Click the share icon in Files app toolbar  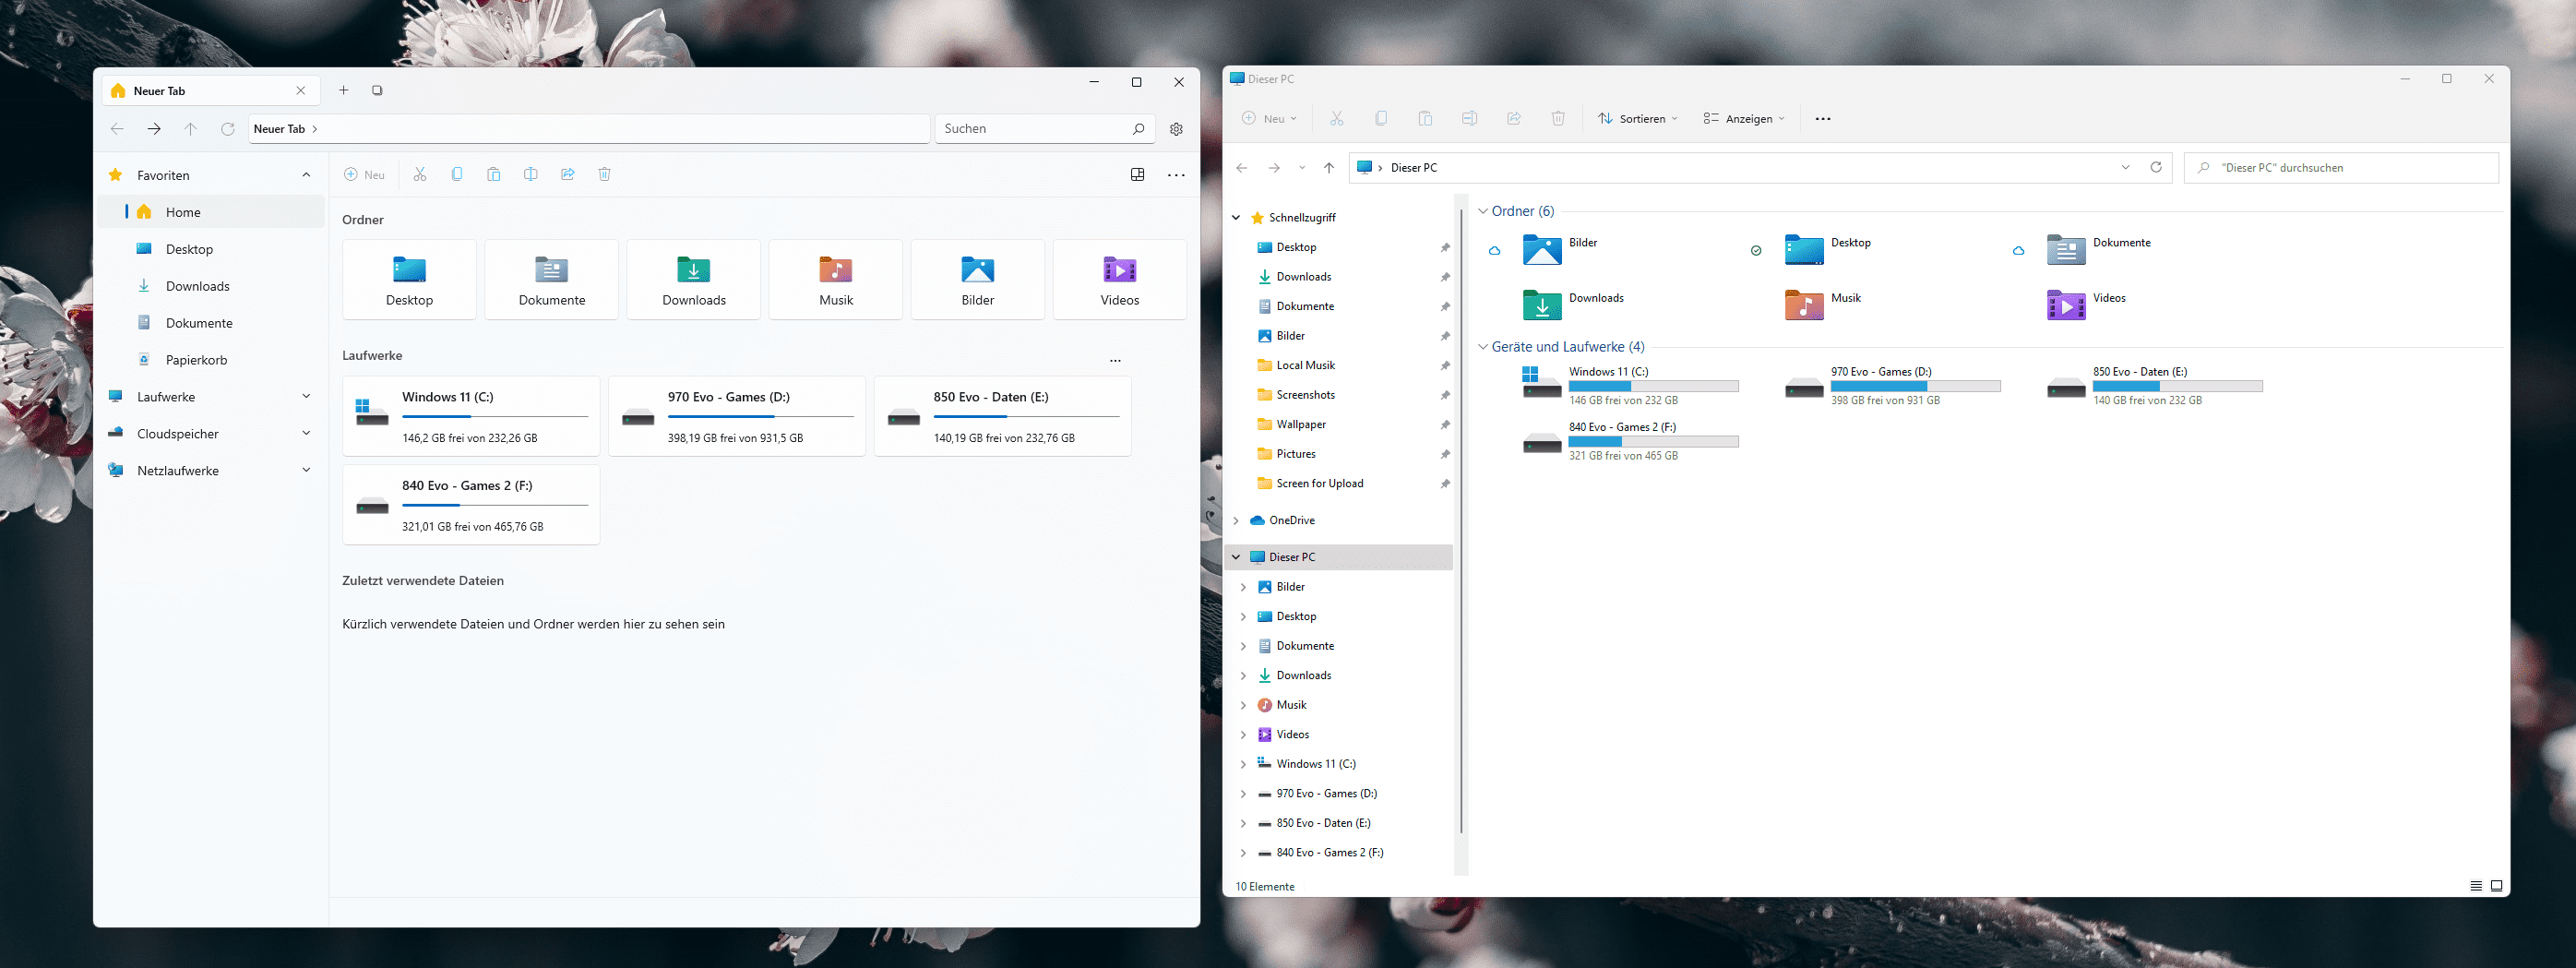(568, 174)
